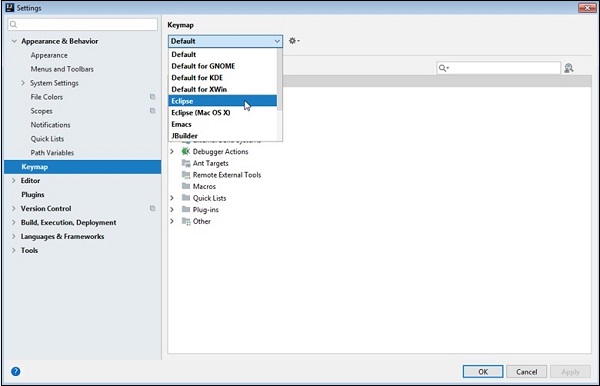Click the Help question mark icon

(x=16, y=371)
